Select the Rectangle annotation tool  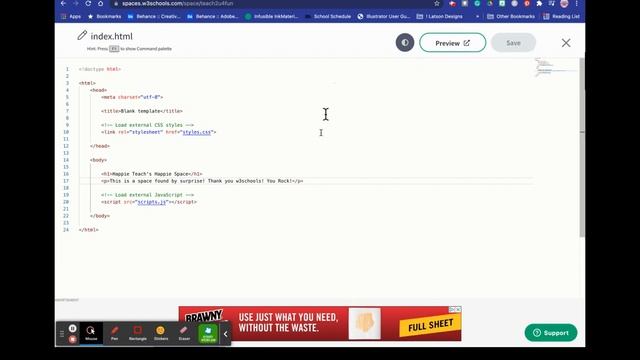point(138,333)
